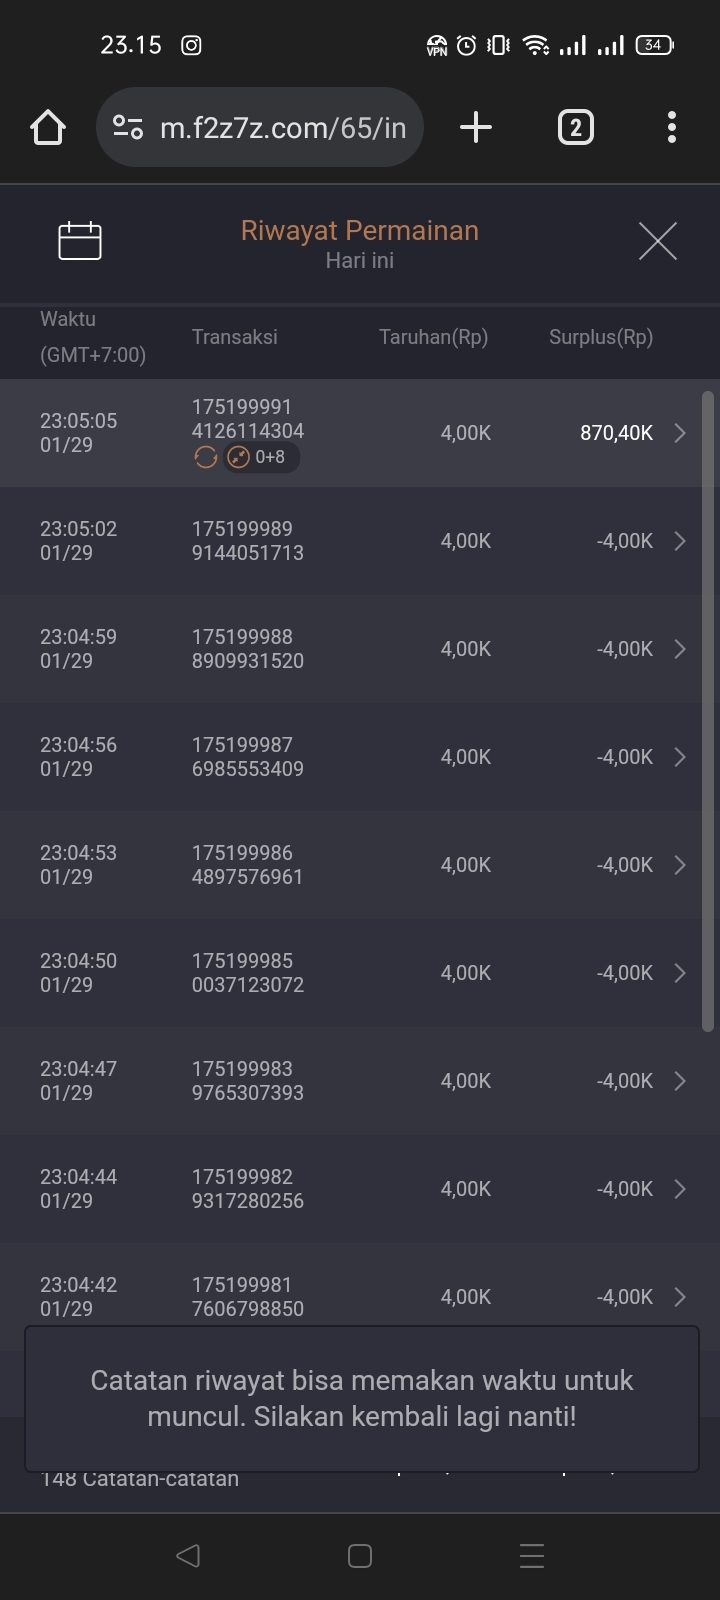The image size is (720, 1600).
Task: Close the Riwayat Permainan panel
Action: [x=657, y=241]
